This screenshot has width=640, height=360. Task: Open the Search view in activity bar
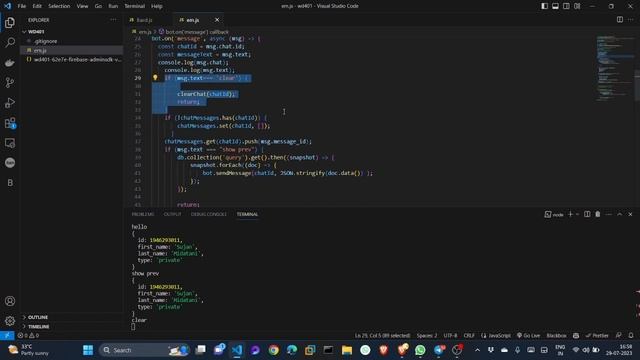pyautogui.click(x=10, y=42)
